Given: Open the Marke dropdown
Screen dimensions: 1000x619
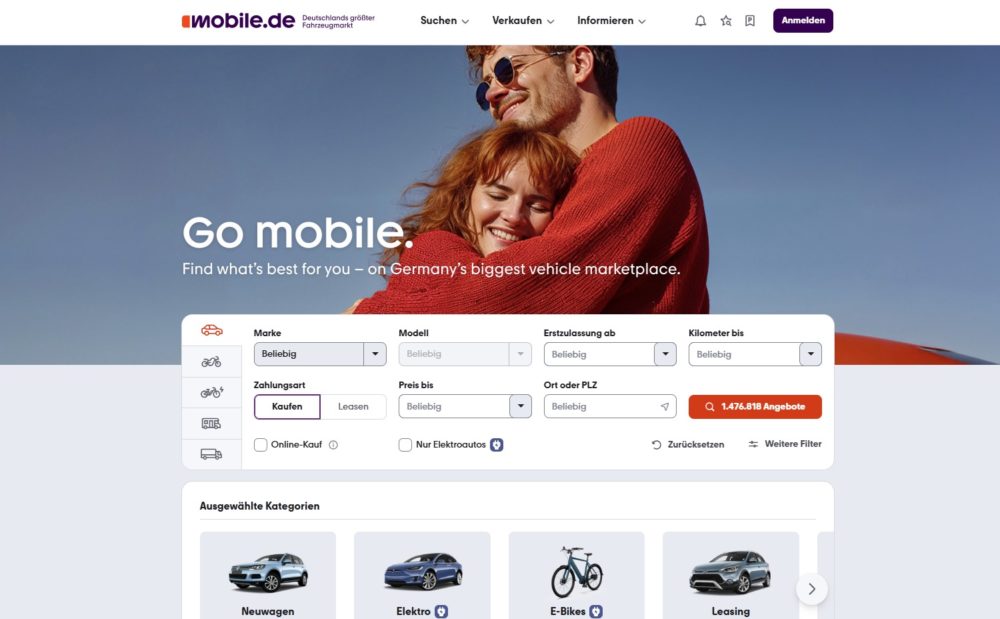Looking at the screenshot, I should click(320, 354).
